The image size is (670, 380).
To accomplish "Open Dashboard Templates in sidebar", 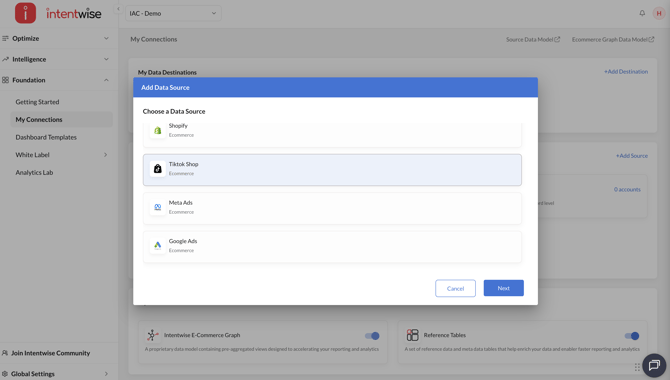I will point(46,137).
